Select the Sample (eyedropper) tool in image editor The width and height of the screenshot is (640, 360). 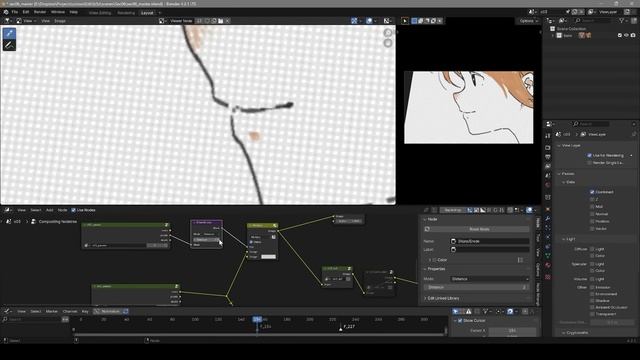[x=9, y=33]
